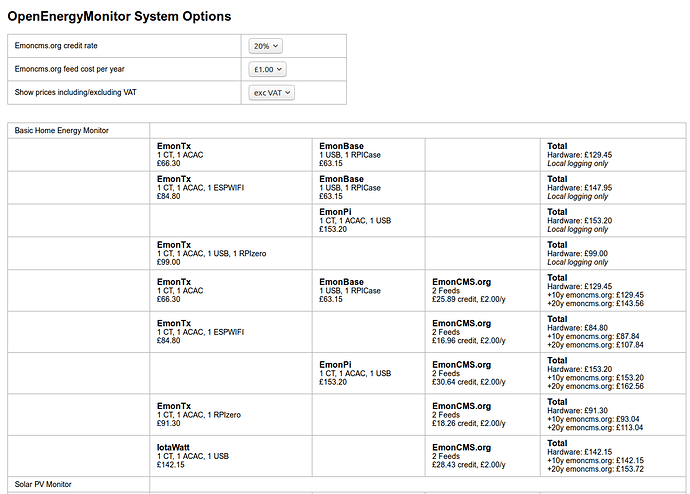The image size is (690, 494).
Task: Click the EmonCMS.org cell with £30.64 credit
Action: [483, 373]
